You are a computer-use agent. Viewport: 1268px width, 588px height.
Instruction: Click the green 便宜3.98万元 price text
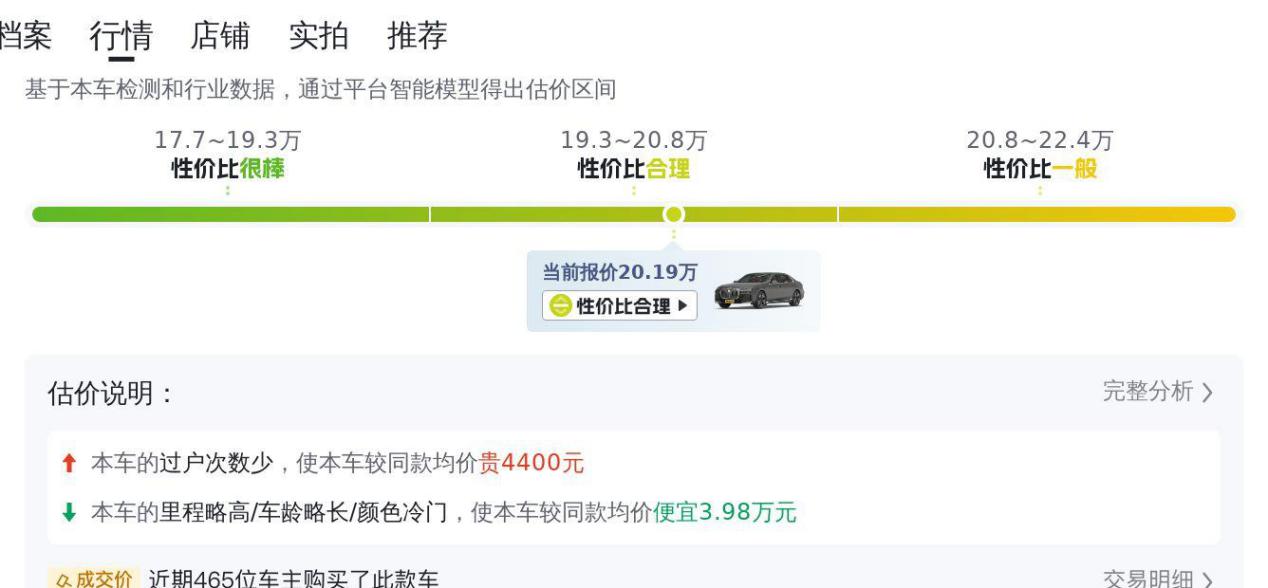point(725,512)
